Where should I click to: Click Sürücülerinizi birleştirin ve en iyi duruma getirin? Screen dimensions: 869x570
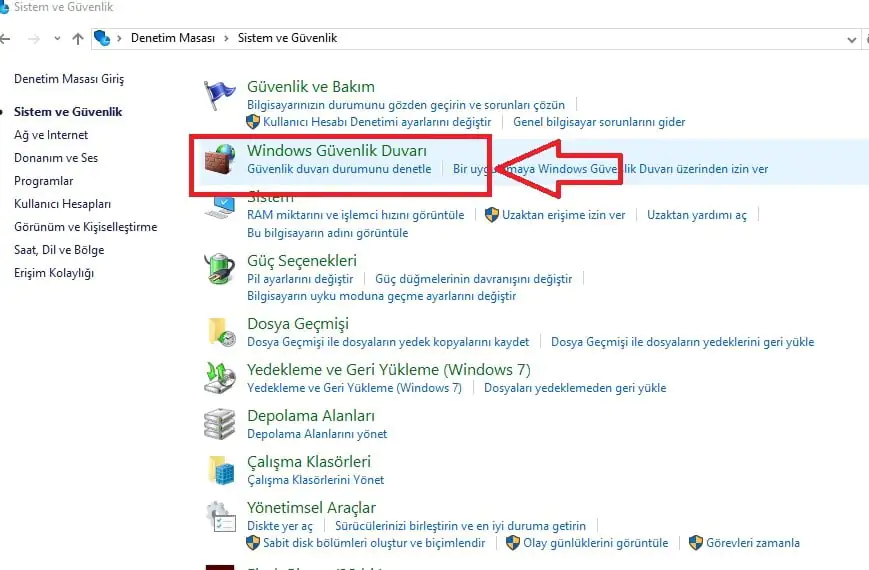click(x=461, y=526)
